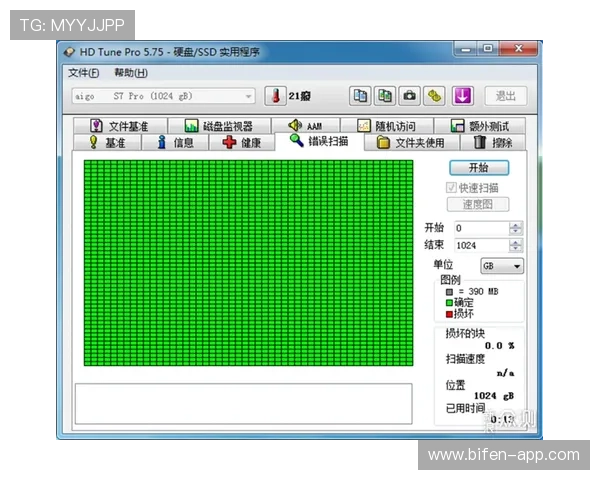Click the 开始 scan button
The width and height of the screenshot is (600, 480).
coord(479,168)
